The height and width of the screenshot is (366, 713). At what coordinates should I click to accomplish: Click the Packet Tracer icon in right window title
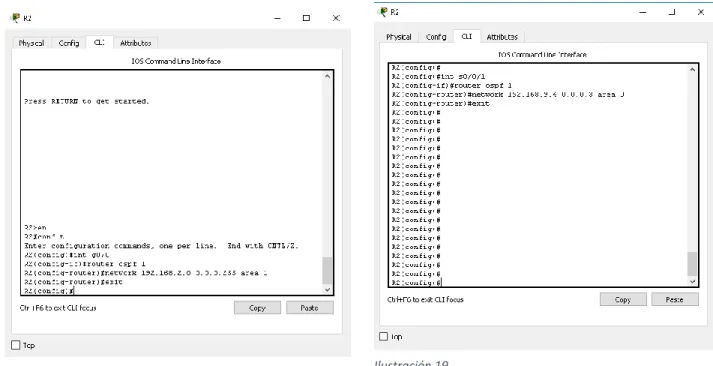[x=382, y=11]
